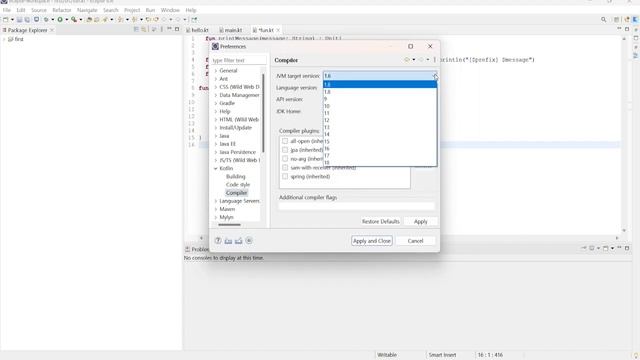Select the Ant preferences item
Image resolution: width=640 pixels, height=360 pixels.
[224, 79]
